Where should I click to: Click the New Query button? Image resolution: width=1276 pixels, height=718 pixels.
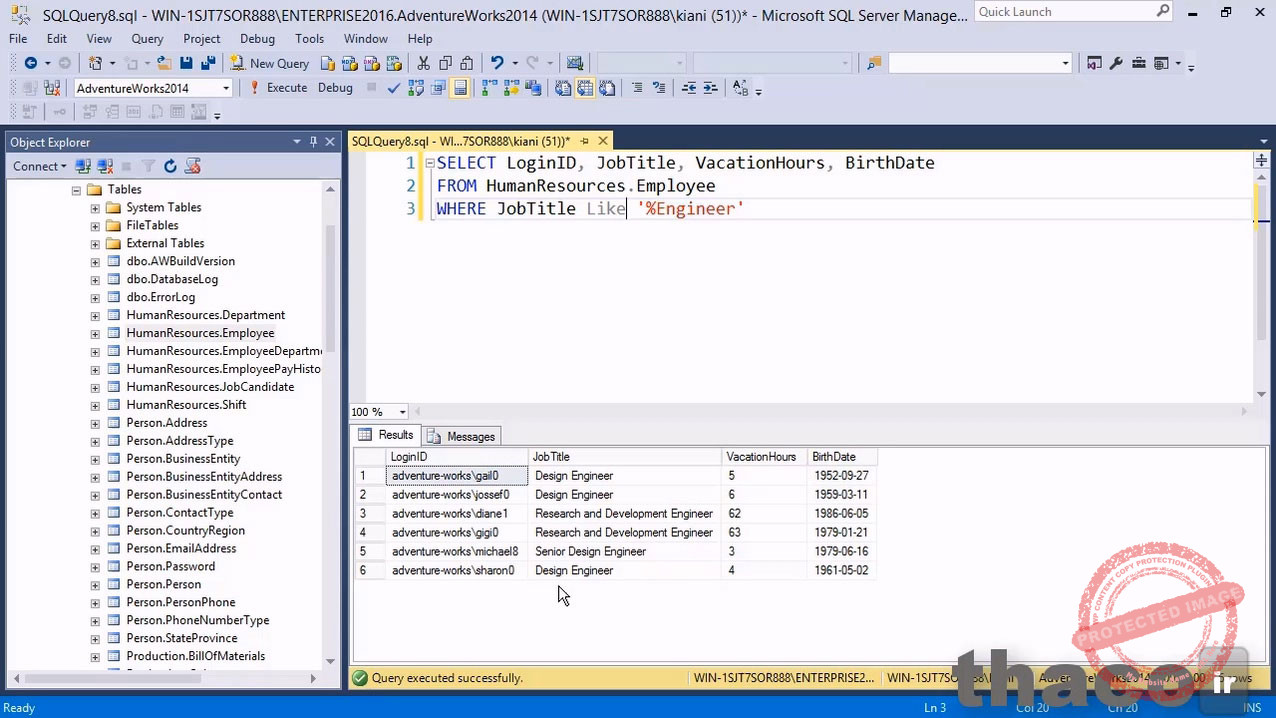269,63
